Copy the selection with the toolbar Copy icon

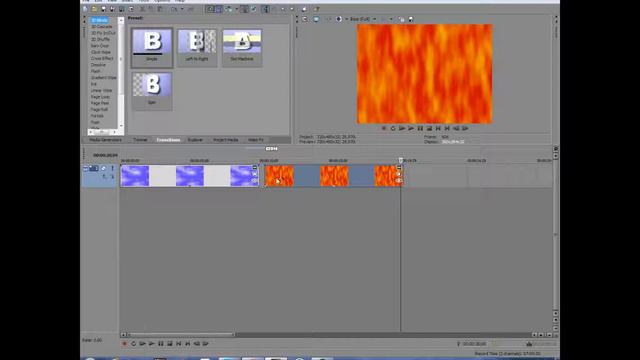tap(151, 9)
